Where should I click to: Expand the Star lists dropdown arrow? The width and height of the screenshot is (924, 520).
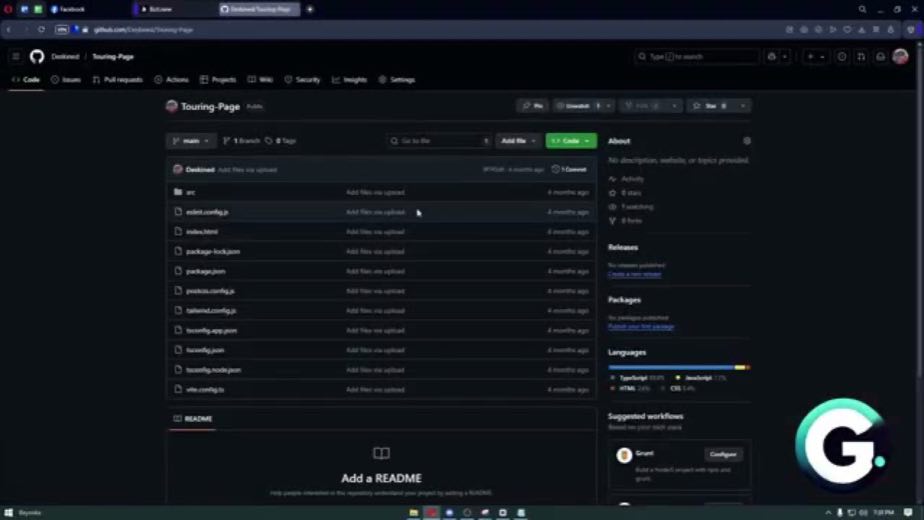[x=743, y=106]
